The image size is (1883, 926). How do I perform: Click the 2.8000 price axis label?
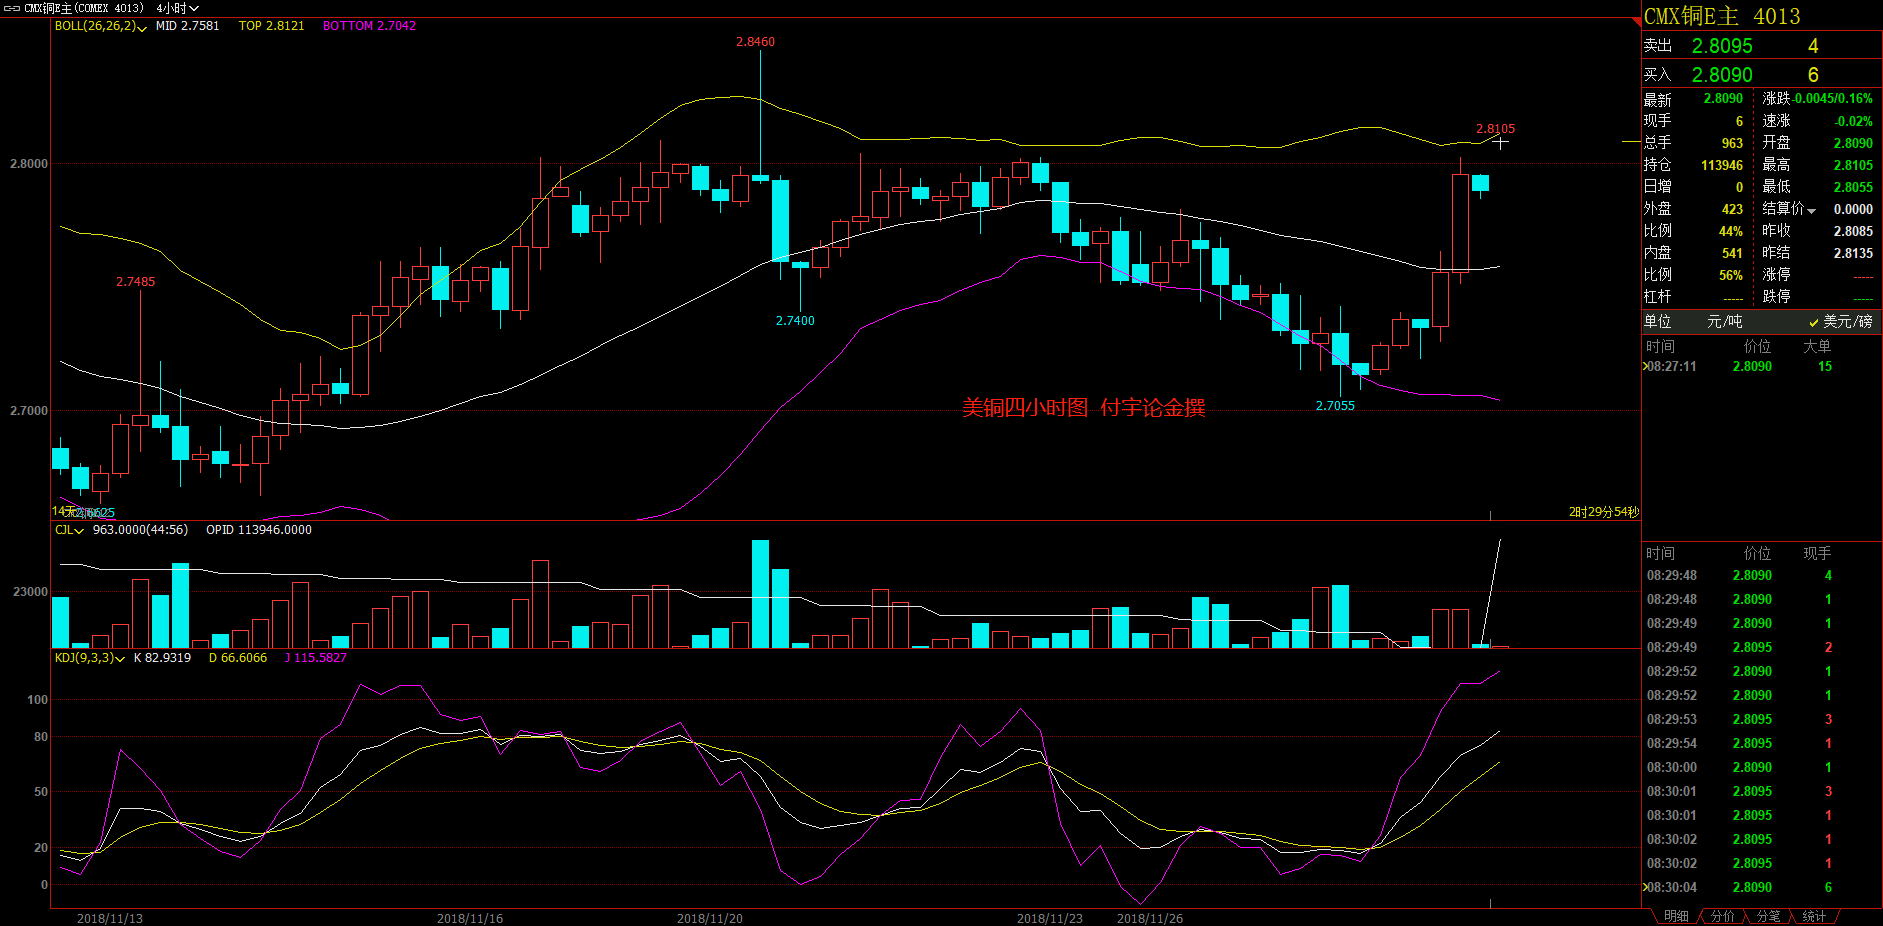(x=29, y=164)
